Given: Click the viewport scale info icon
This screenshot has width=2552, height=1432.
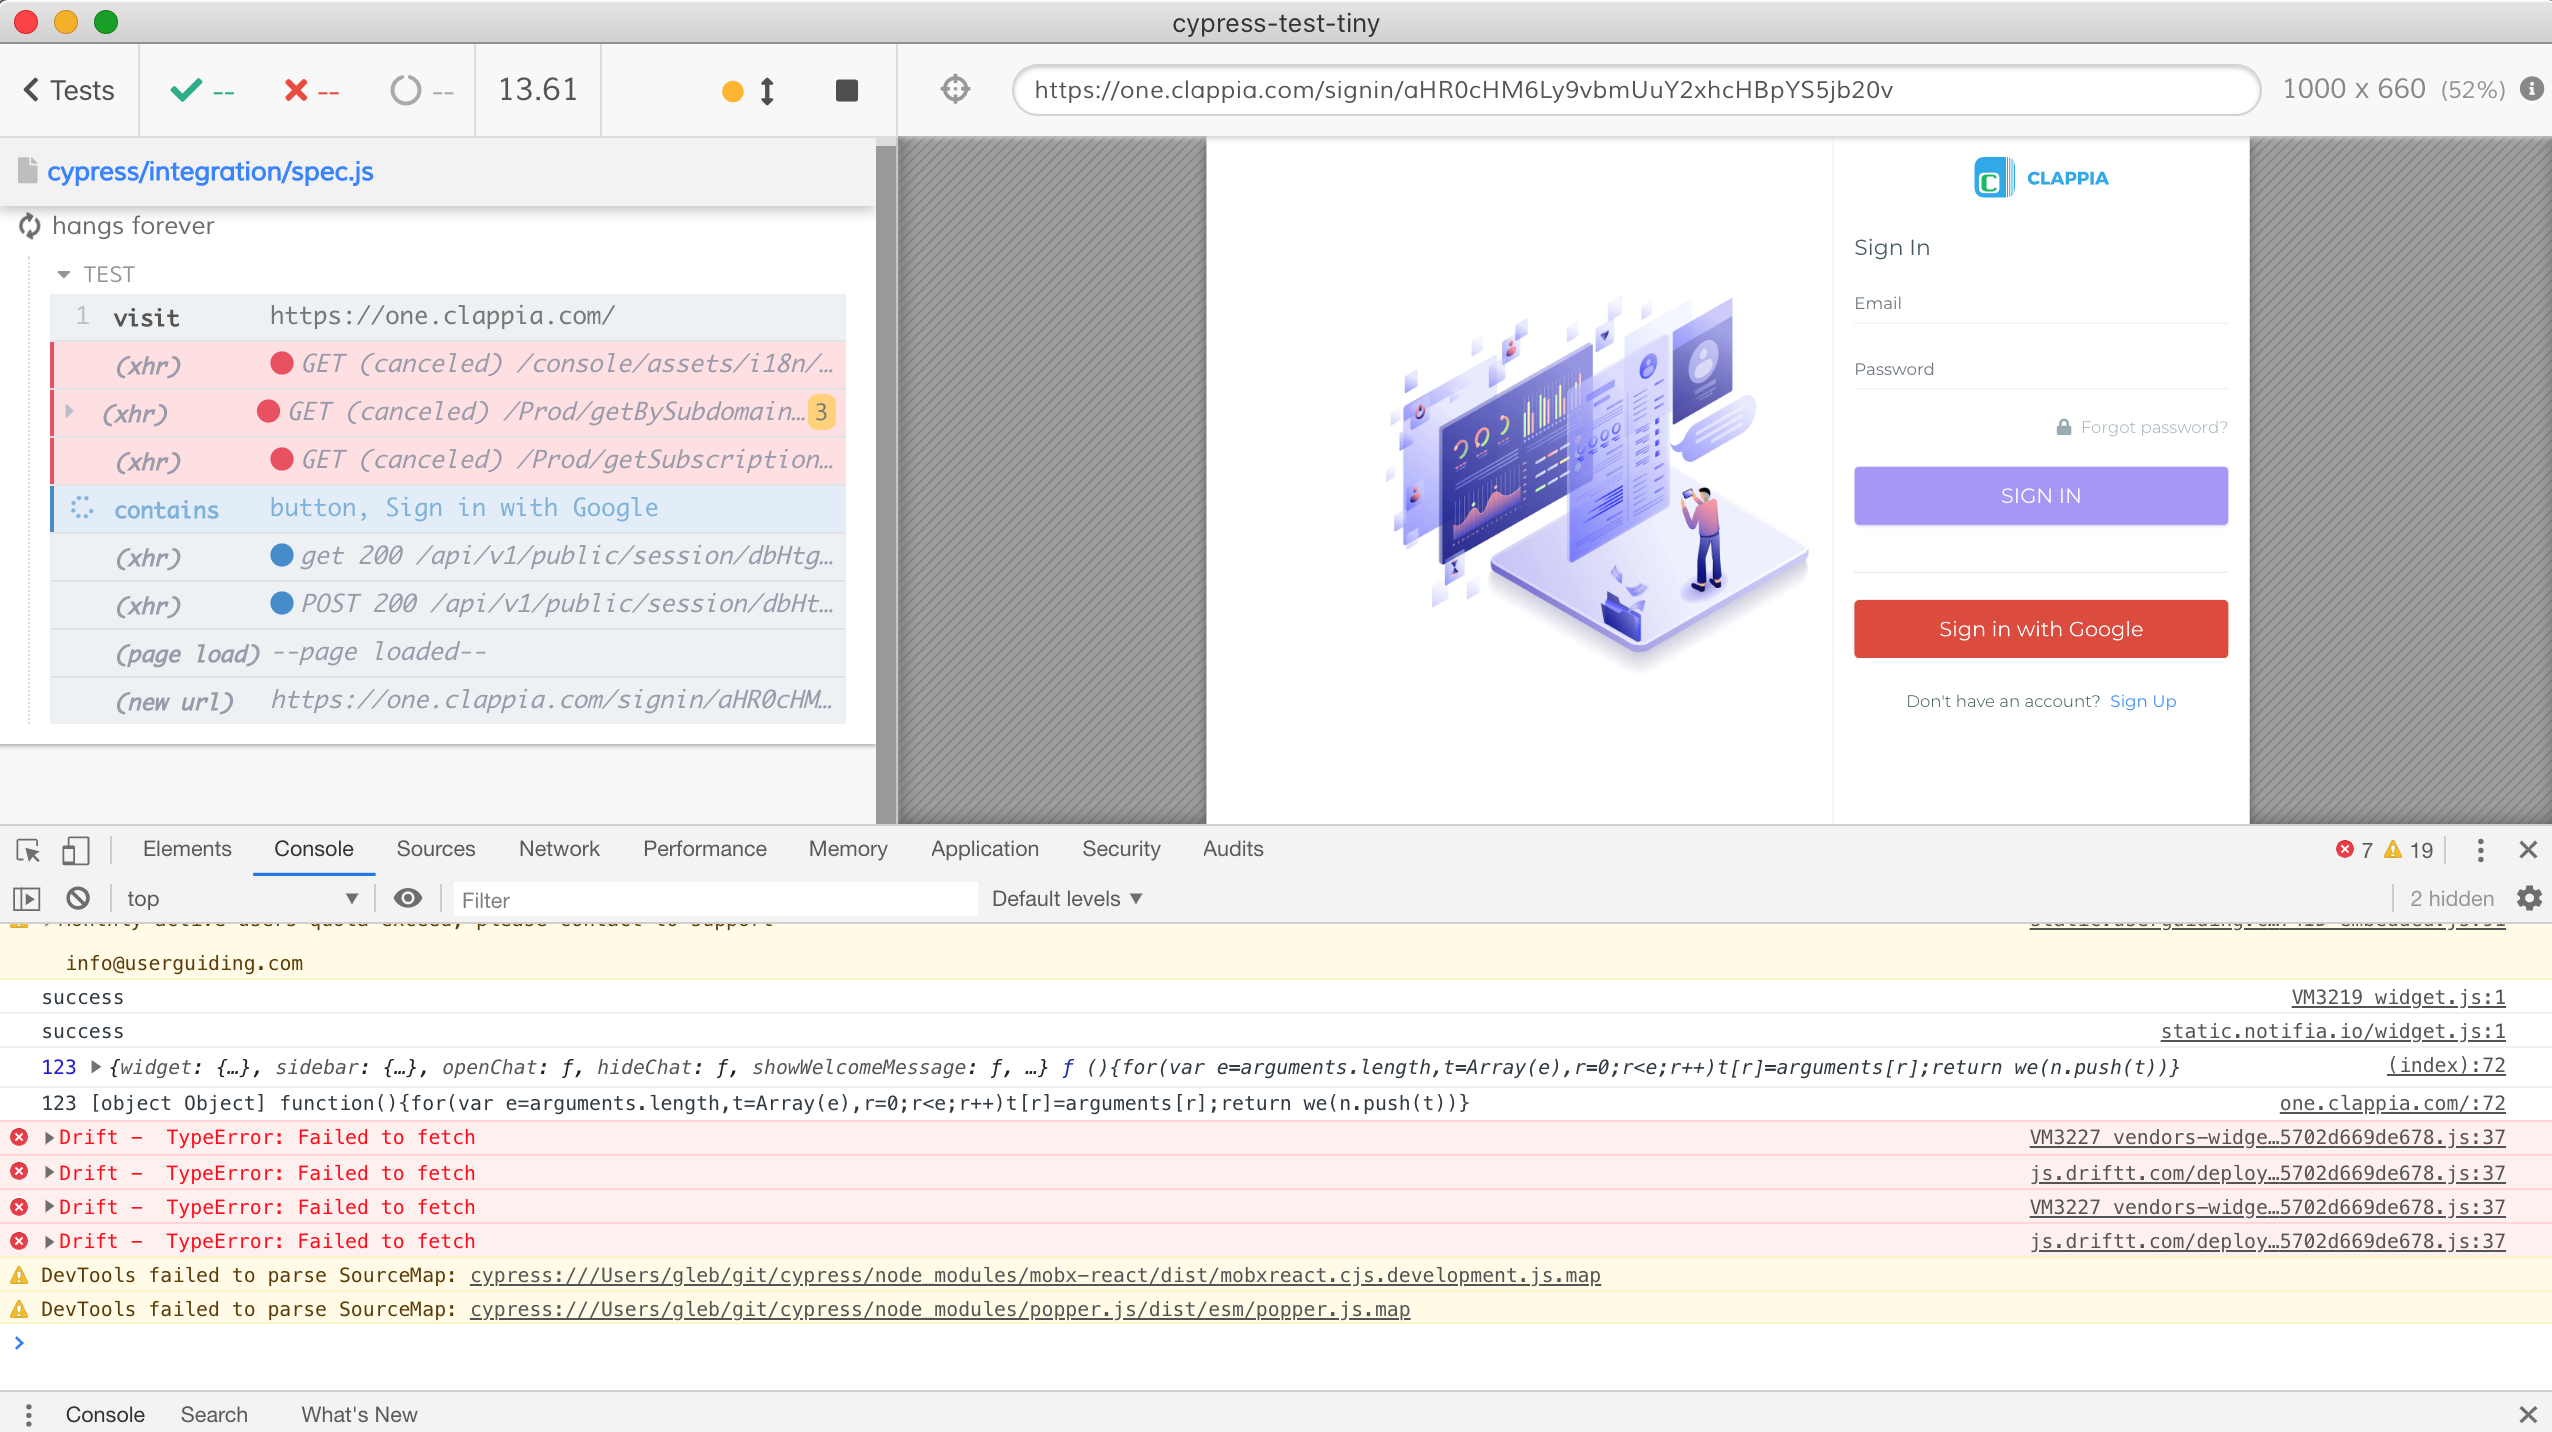Looking at the screenshot, I should (2533, 90).
